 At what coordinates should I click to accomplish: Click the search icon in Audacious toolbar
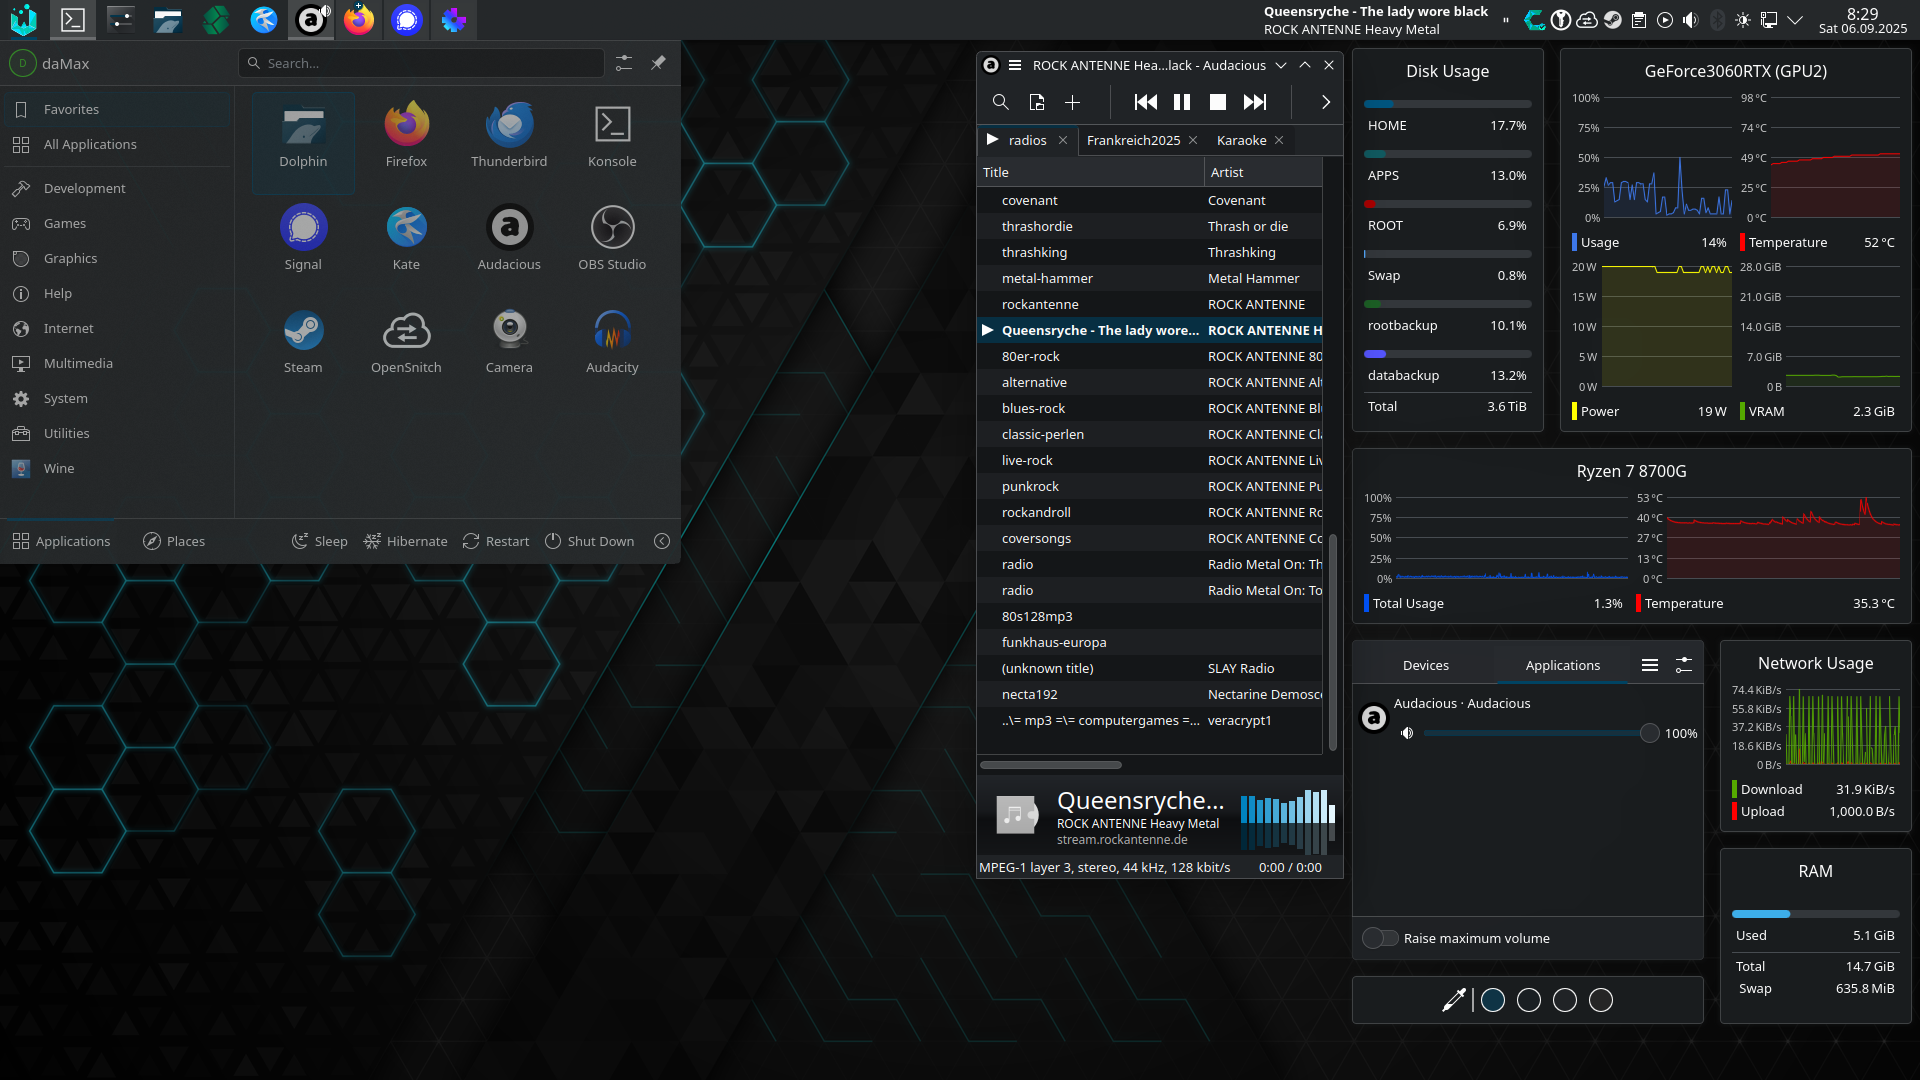(1000, 102)
